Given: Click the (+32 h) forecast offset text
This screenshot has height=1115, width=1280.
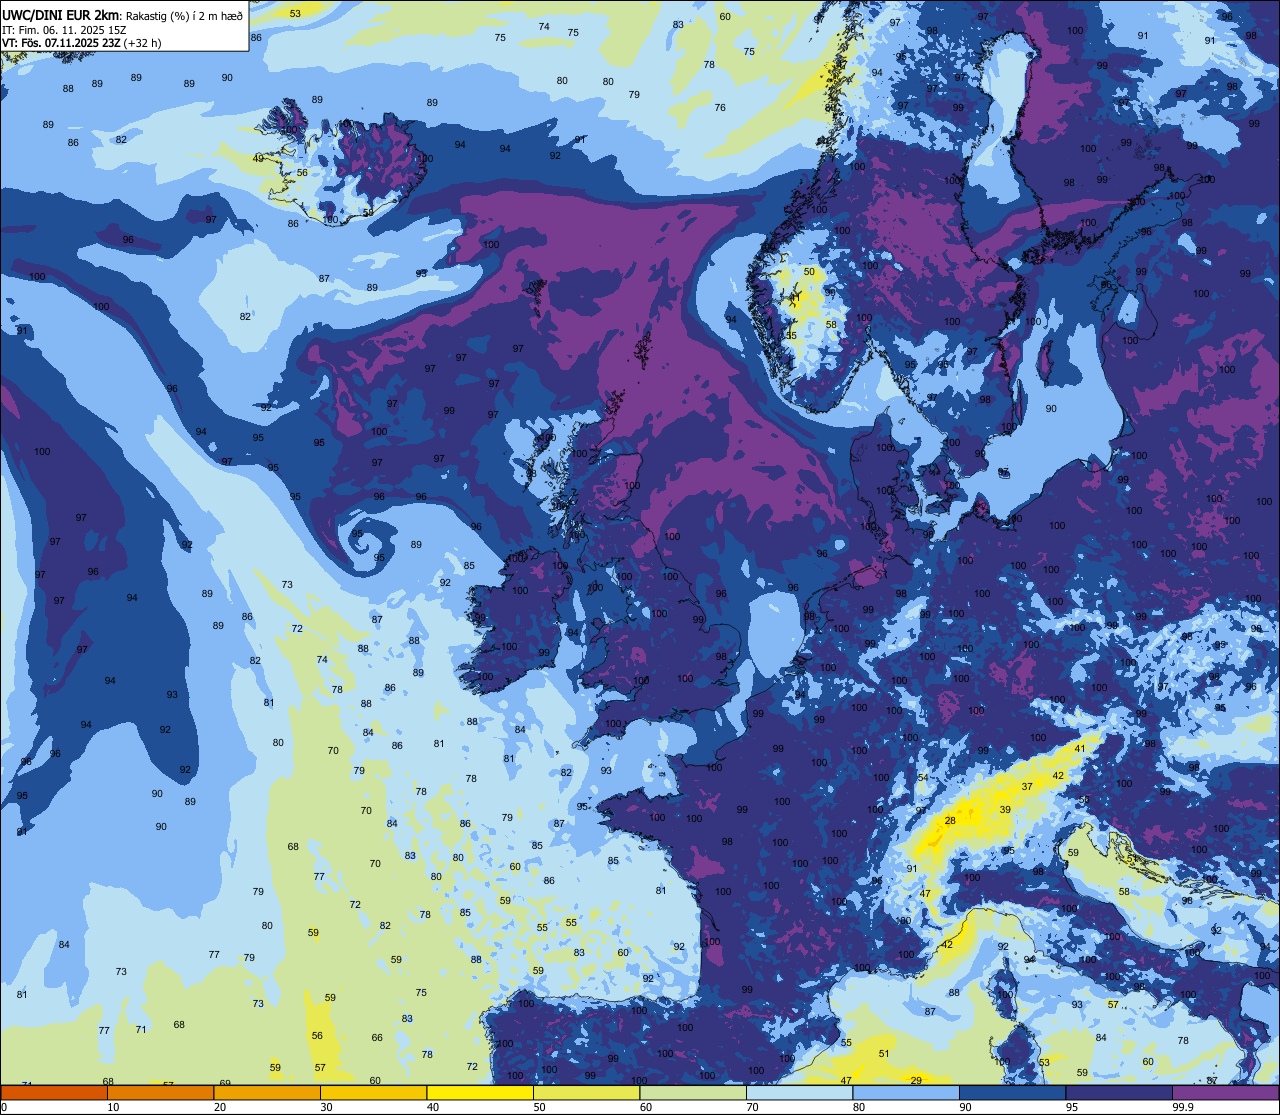Looking at the screenshot, I should [x=142, y=43].
